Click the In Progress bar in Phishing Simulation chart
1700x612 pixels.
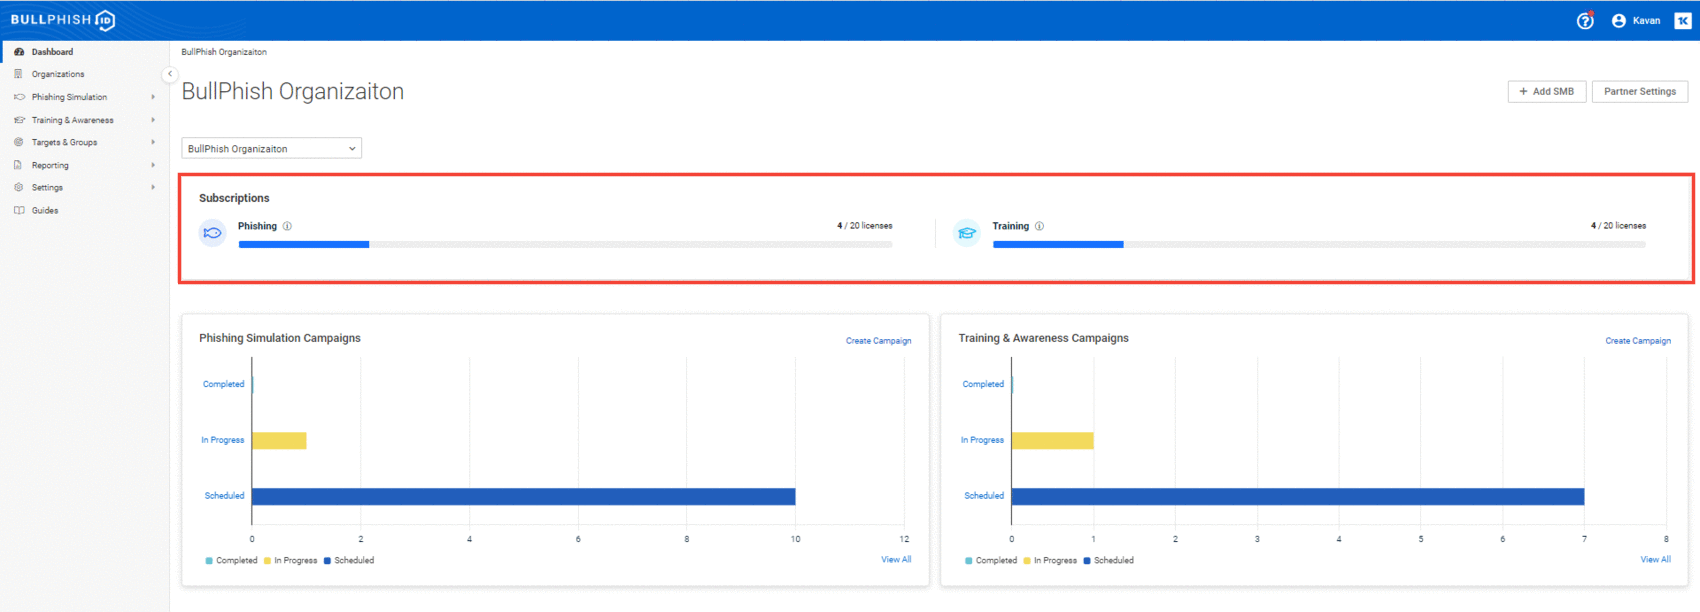tap(279, 441)
